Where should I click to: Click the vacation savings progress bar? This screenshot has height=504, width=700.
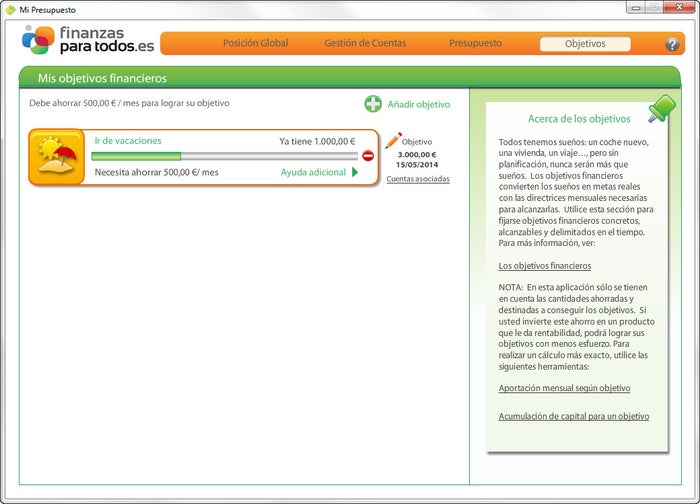pos(225,156)
